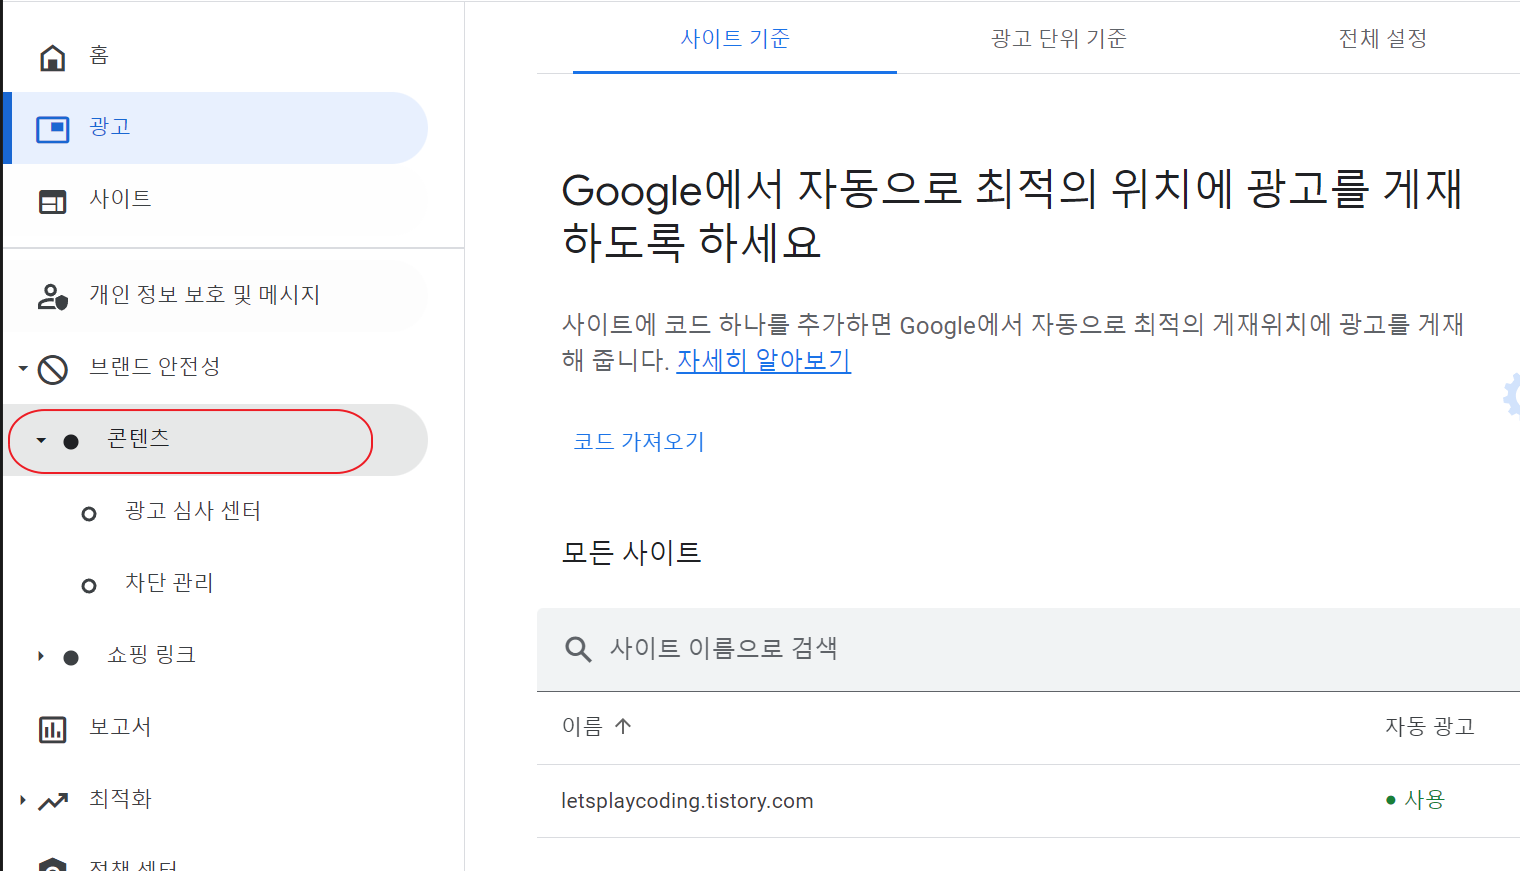The width and height of the screenshot is (1520, 871).
Task: Click the filled dot beside 쇼핑 링크
Action: tap(71, 657)
